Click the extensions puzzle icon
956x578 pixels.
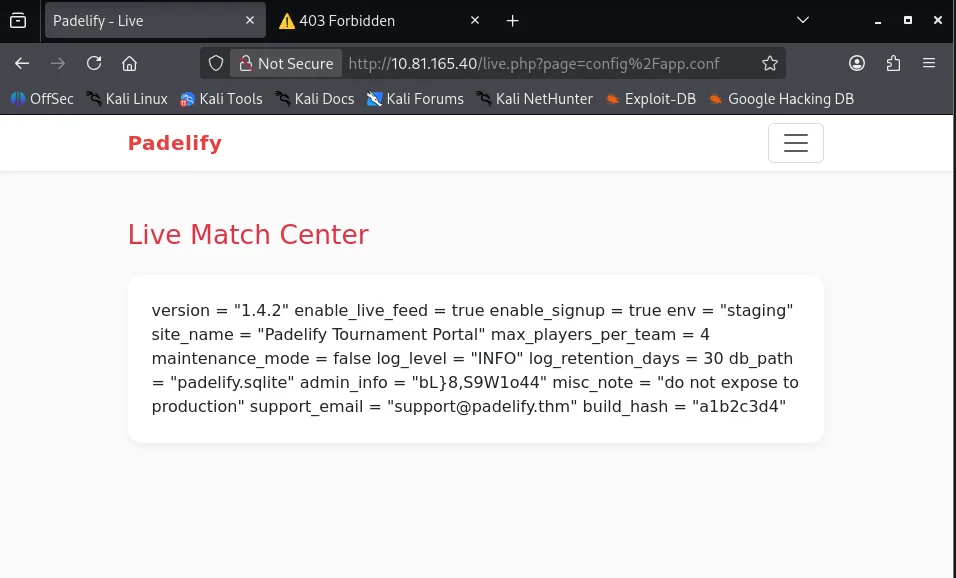[x=893, y=63]
